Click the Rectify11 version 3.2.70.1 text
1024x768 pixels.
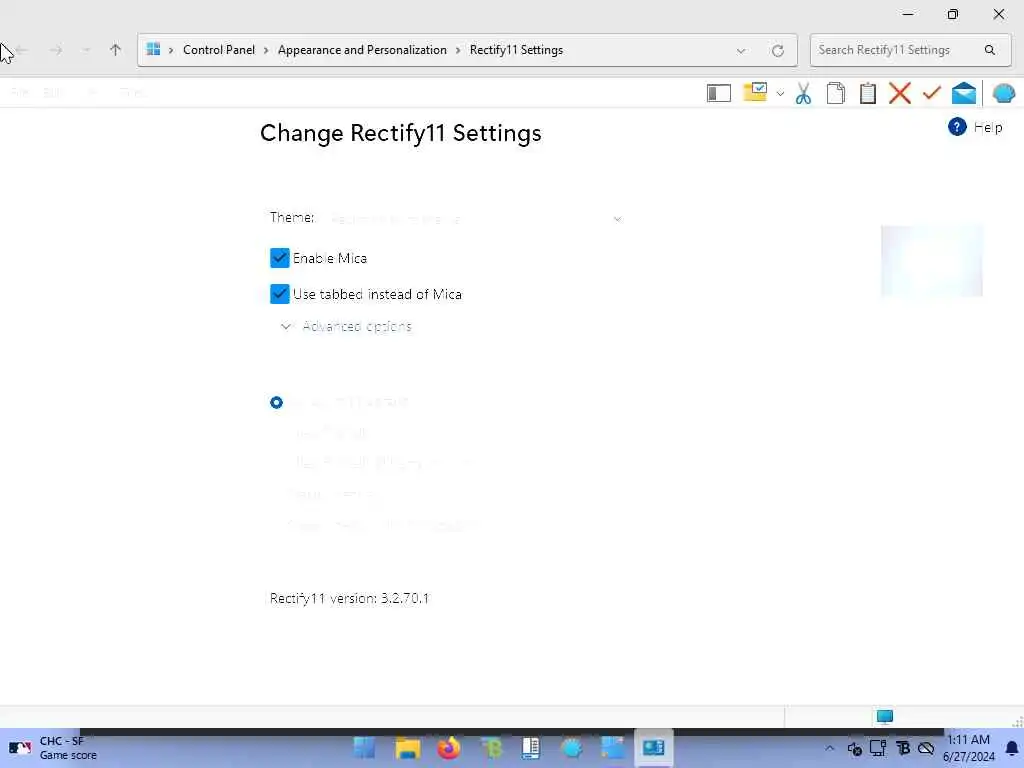(x=349, y=598)
